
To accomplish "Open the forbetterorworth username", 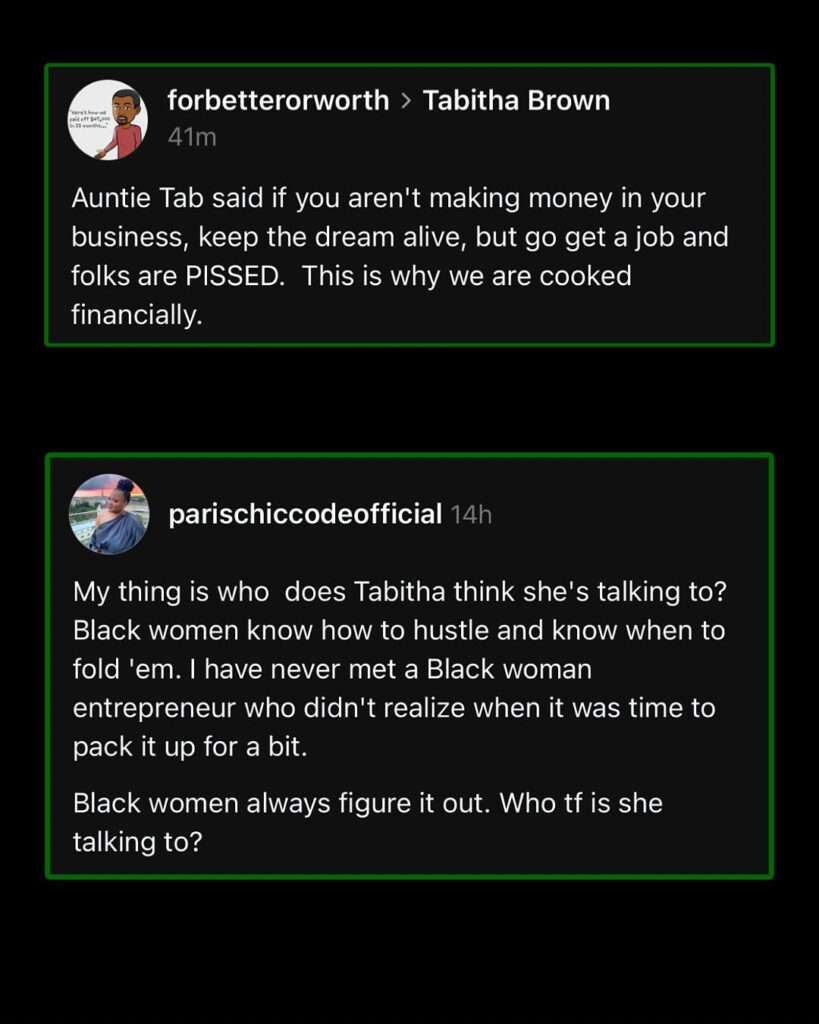I will click(x=278, y=100).
